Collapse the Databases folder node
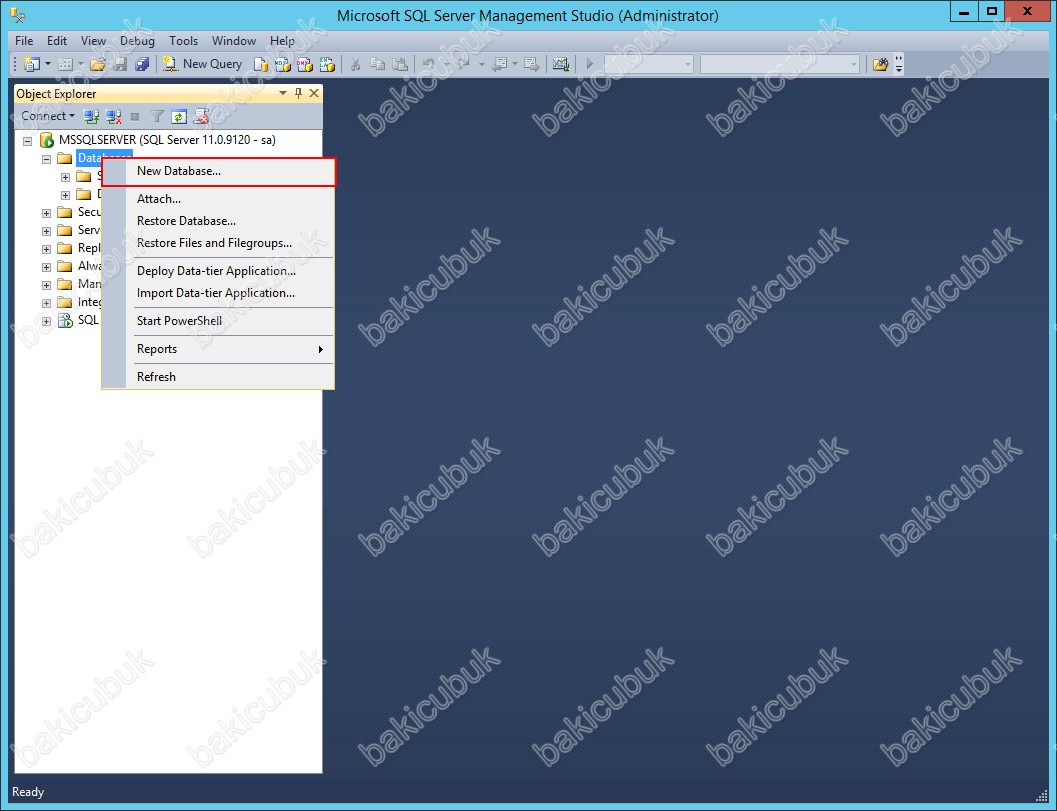Viewport: 1057px width, 811px height. coord(47,159)
